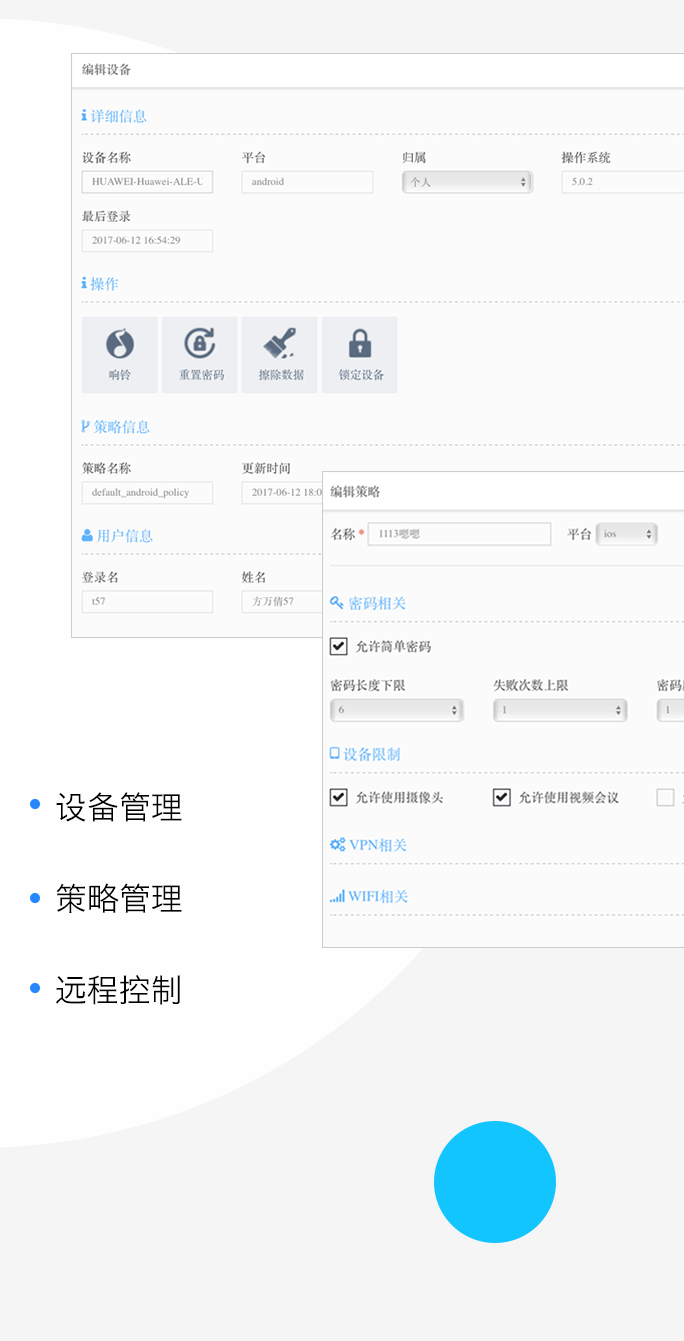
Task: Open the 失败次数上限 dropdown
Action: 560,710
